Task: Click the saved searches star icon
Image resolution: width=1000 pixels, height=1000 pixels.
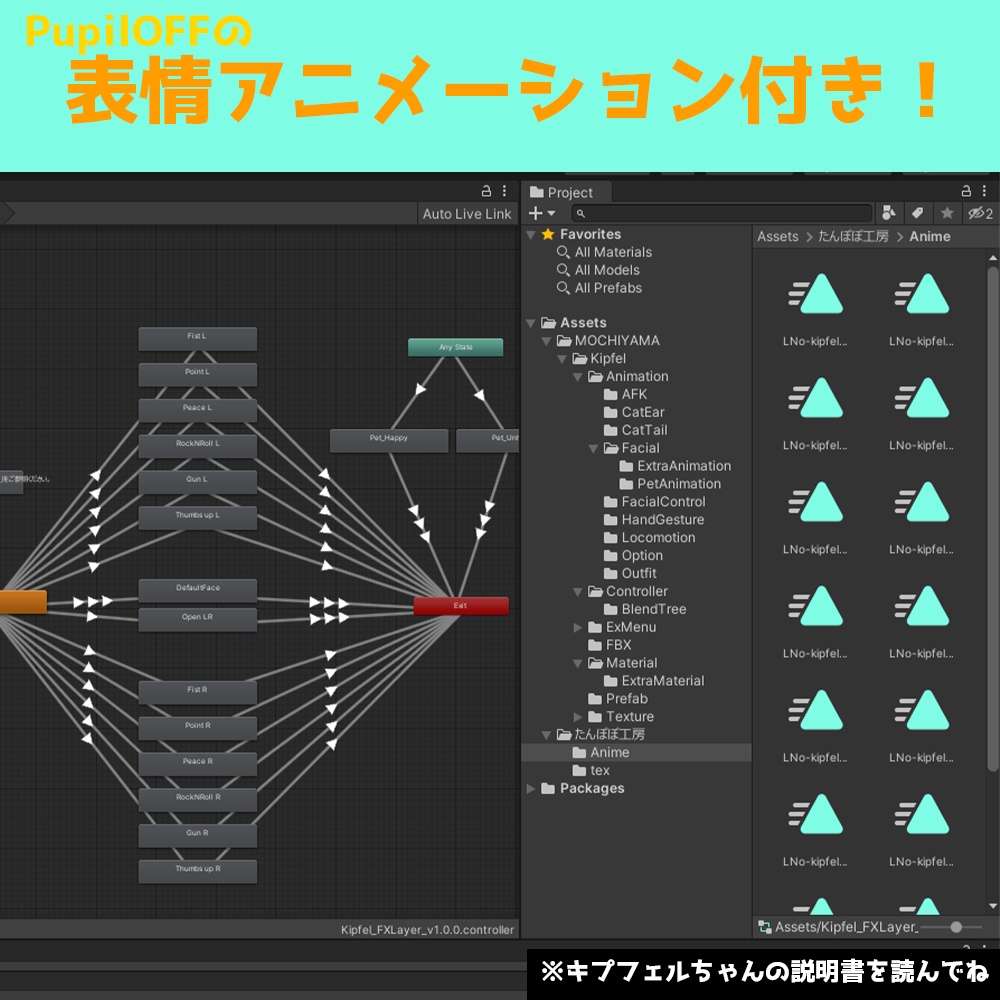Action: (947, 212)
